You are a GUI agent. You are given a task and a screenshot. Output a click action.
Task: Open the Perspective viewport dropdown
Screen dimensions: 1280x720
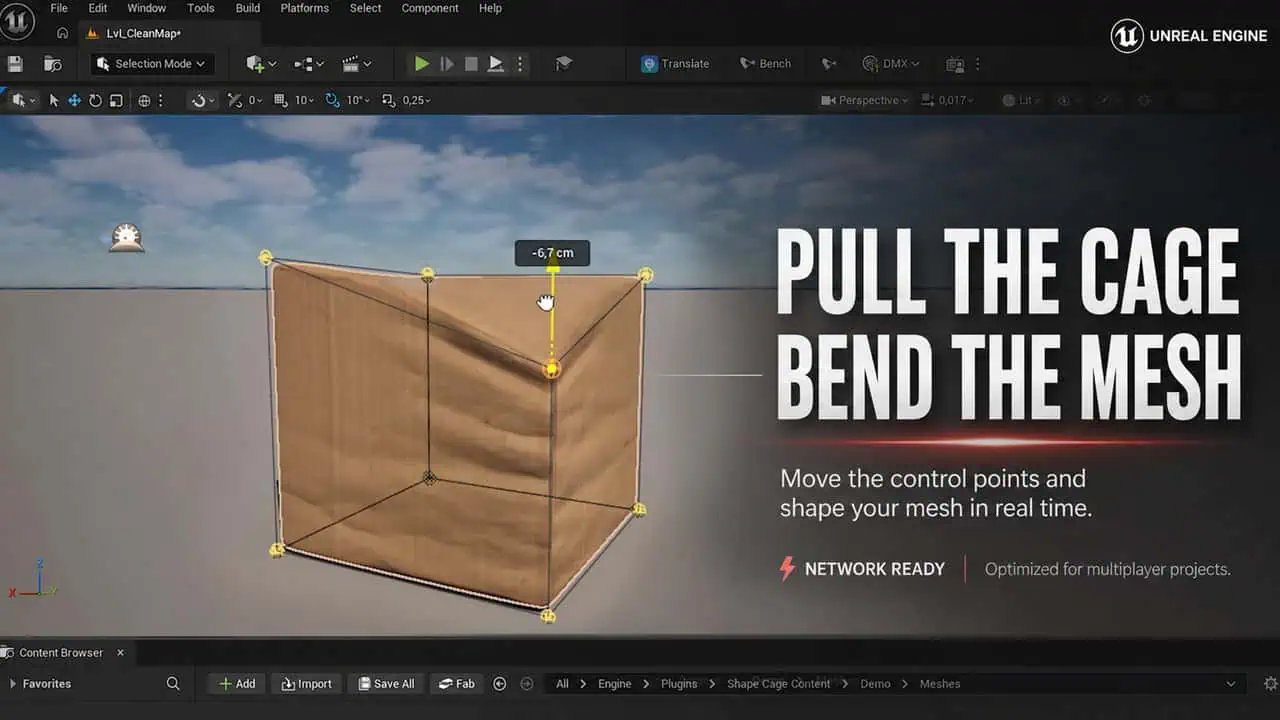865,101
